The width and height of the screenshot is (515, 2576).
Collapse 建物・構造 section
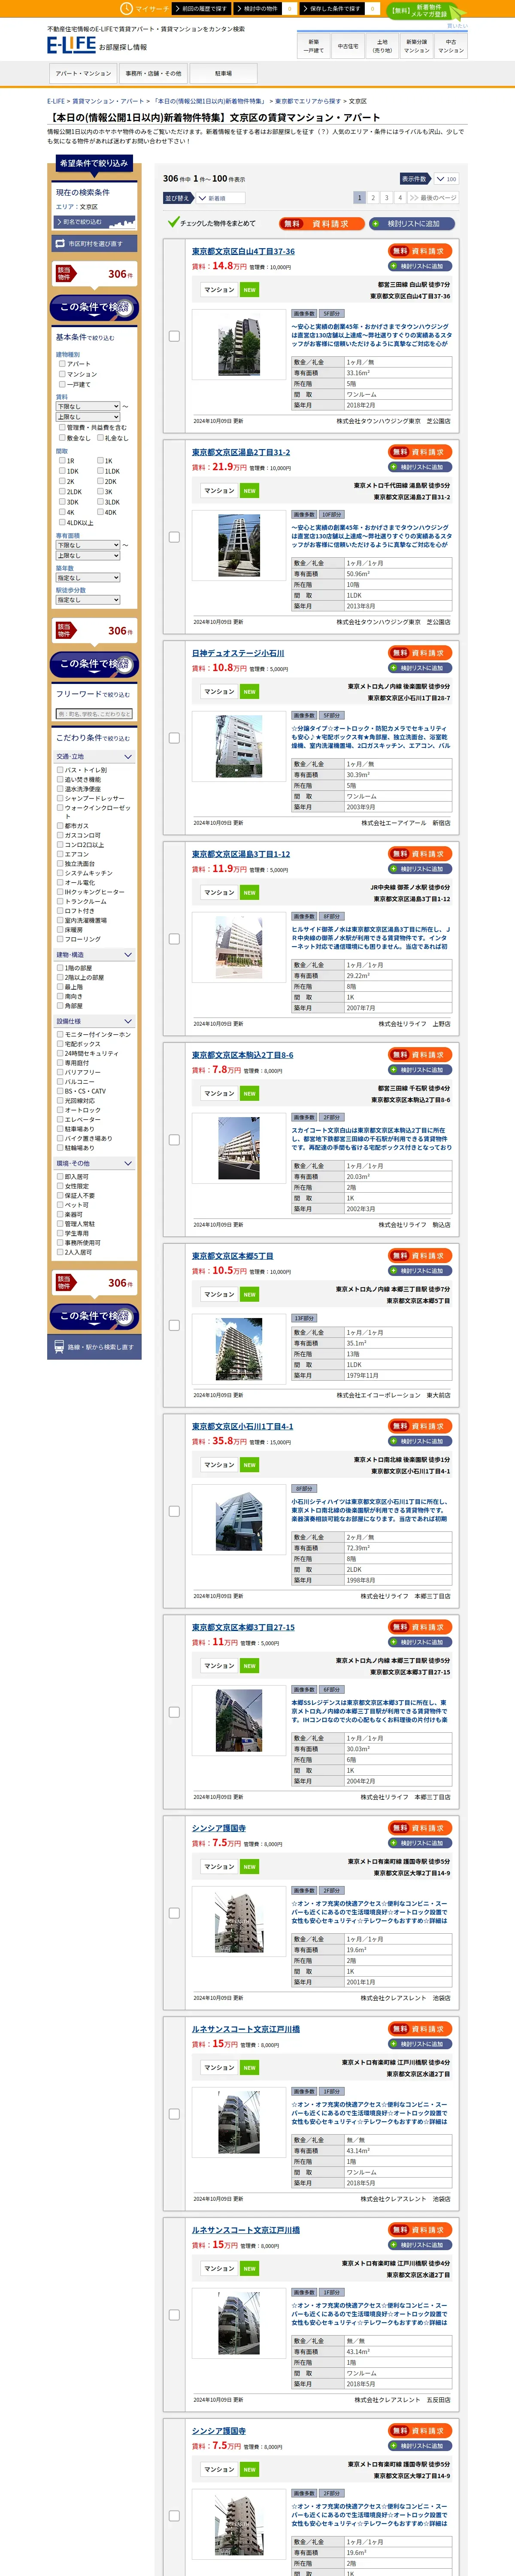pyautogui.click(x=95, y=955)
